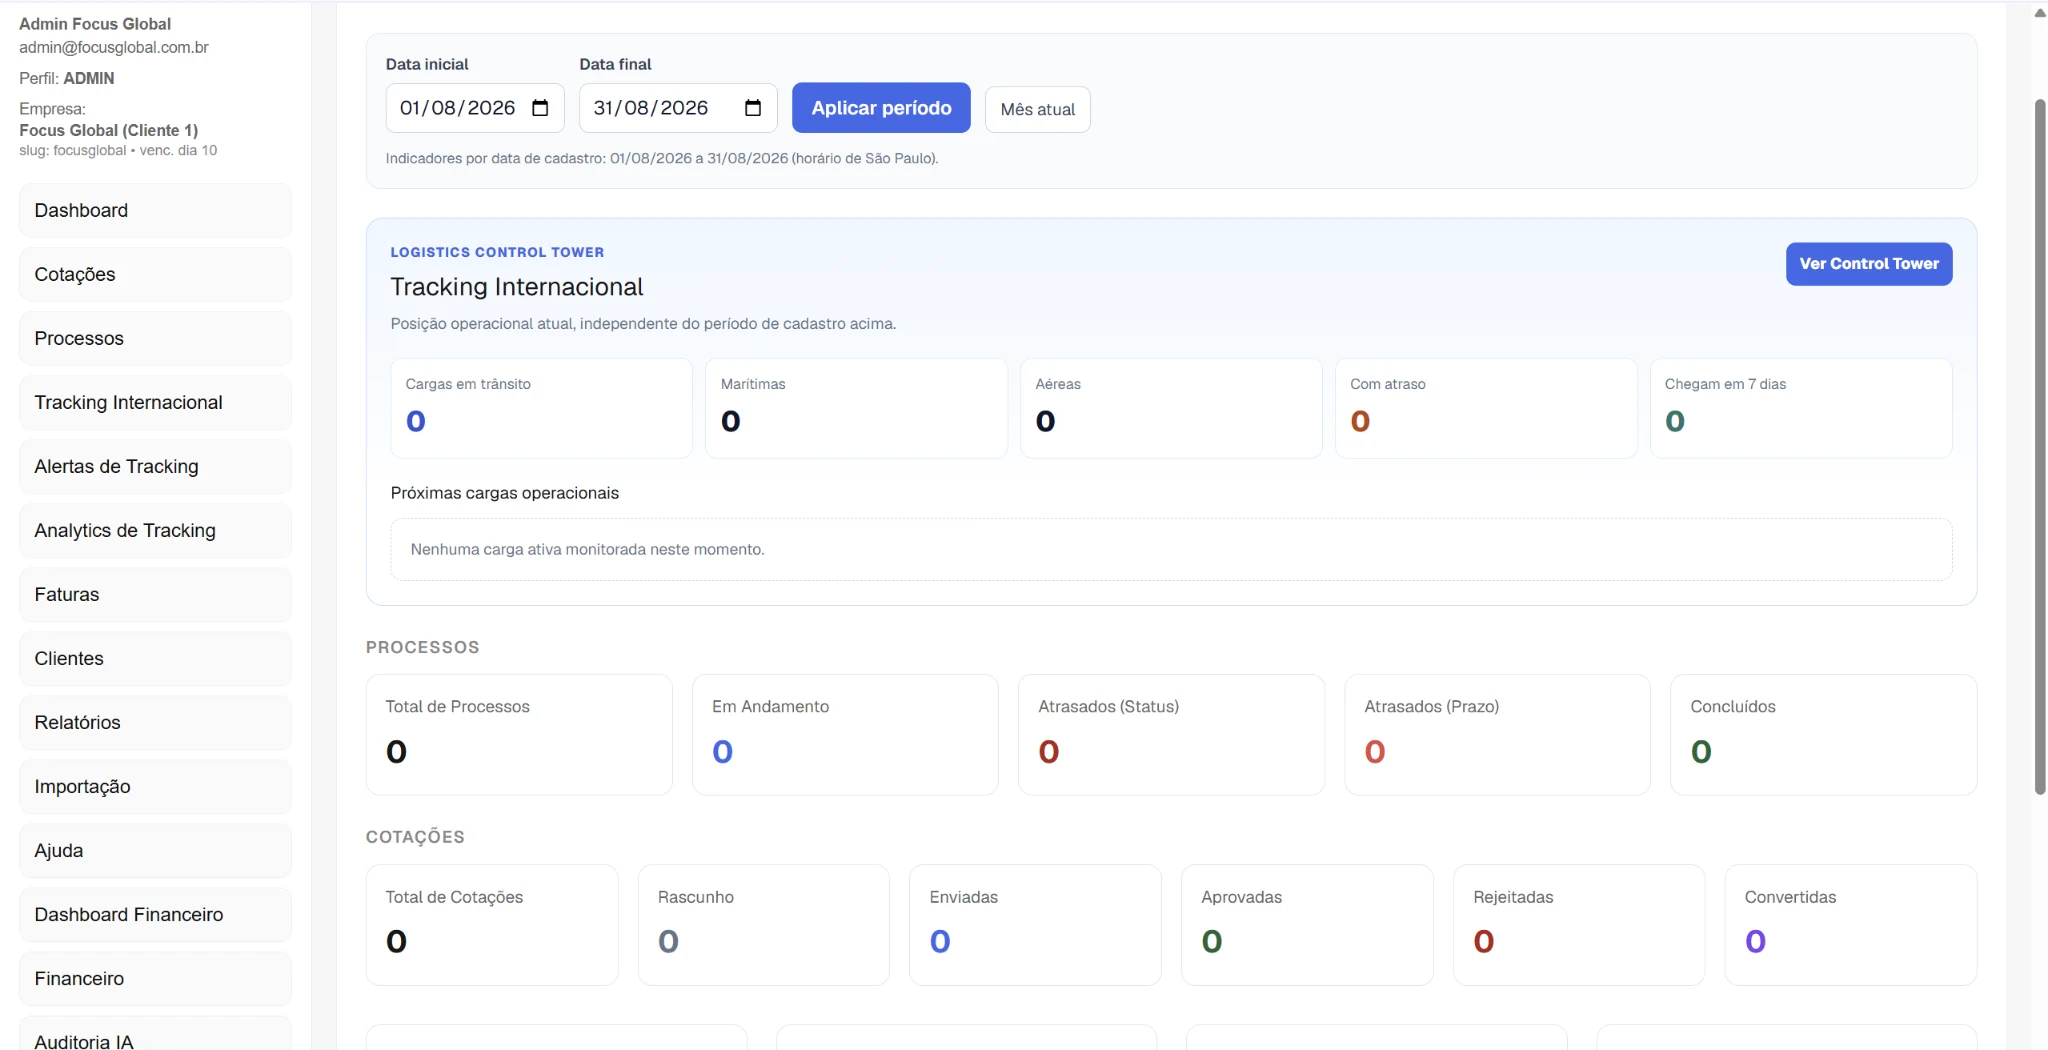Select Alertas de Tracking

point(155,466)
